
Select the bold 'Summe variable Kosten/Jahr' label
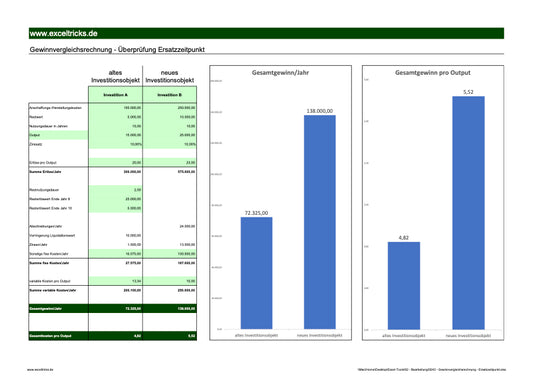coord(53,290)
